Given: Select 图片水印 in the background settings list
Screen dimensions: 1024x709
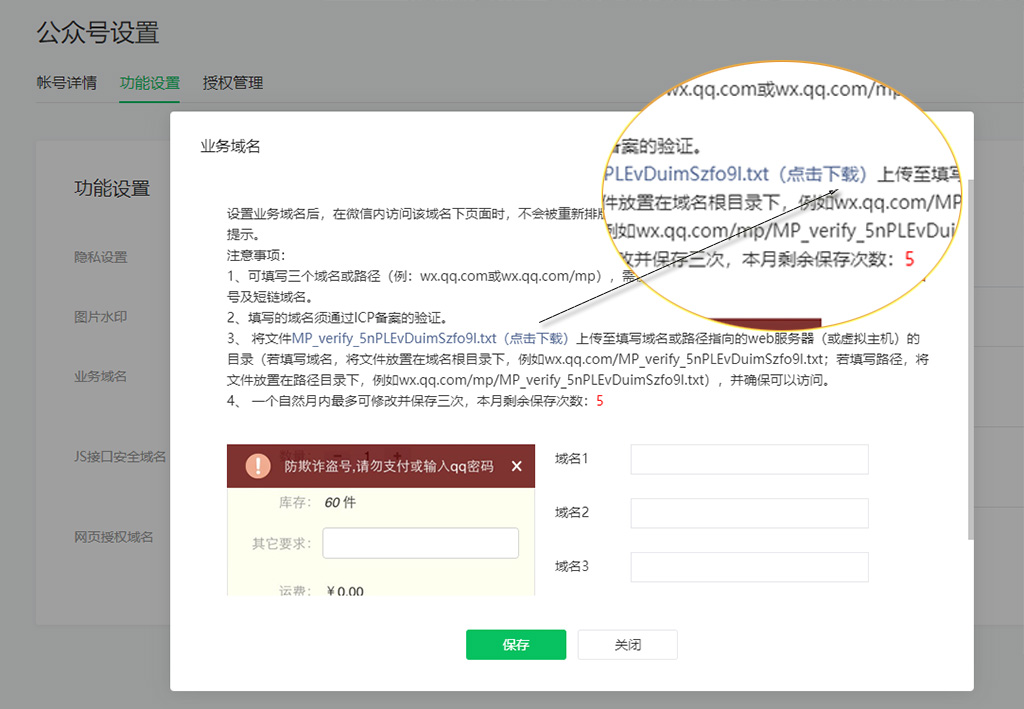Looking at the screenshot, I should (x=101, y=317).
